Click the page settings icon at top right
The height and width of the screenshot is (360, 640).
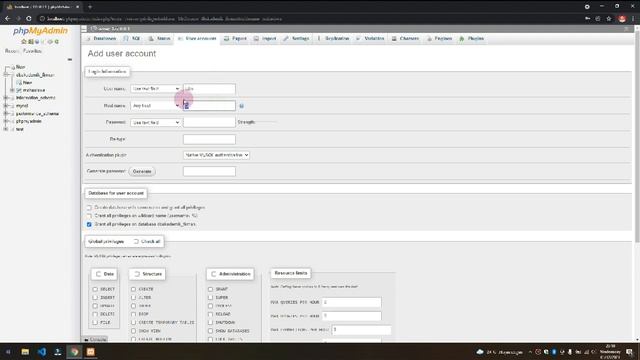coord(627,29)
